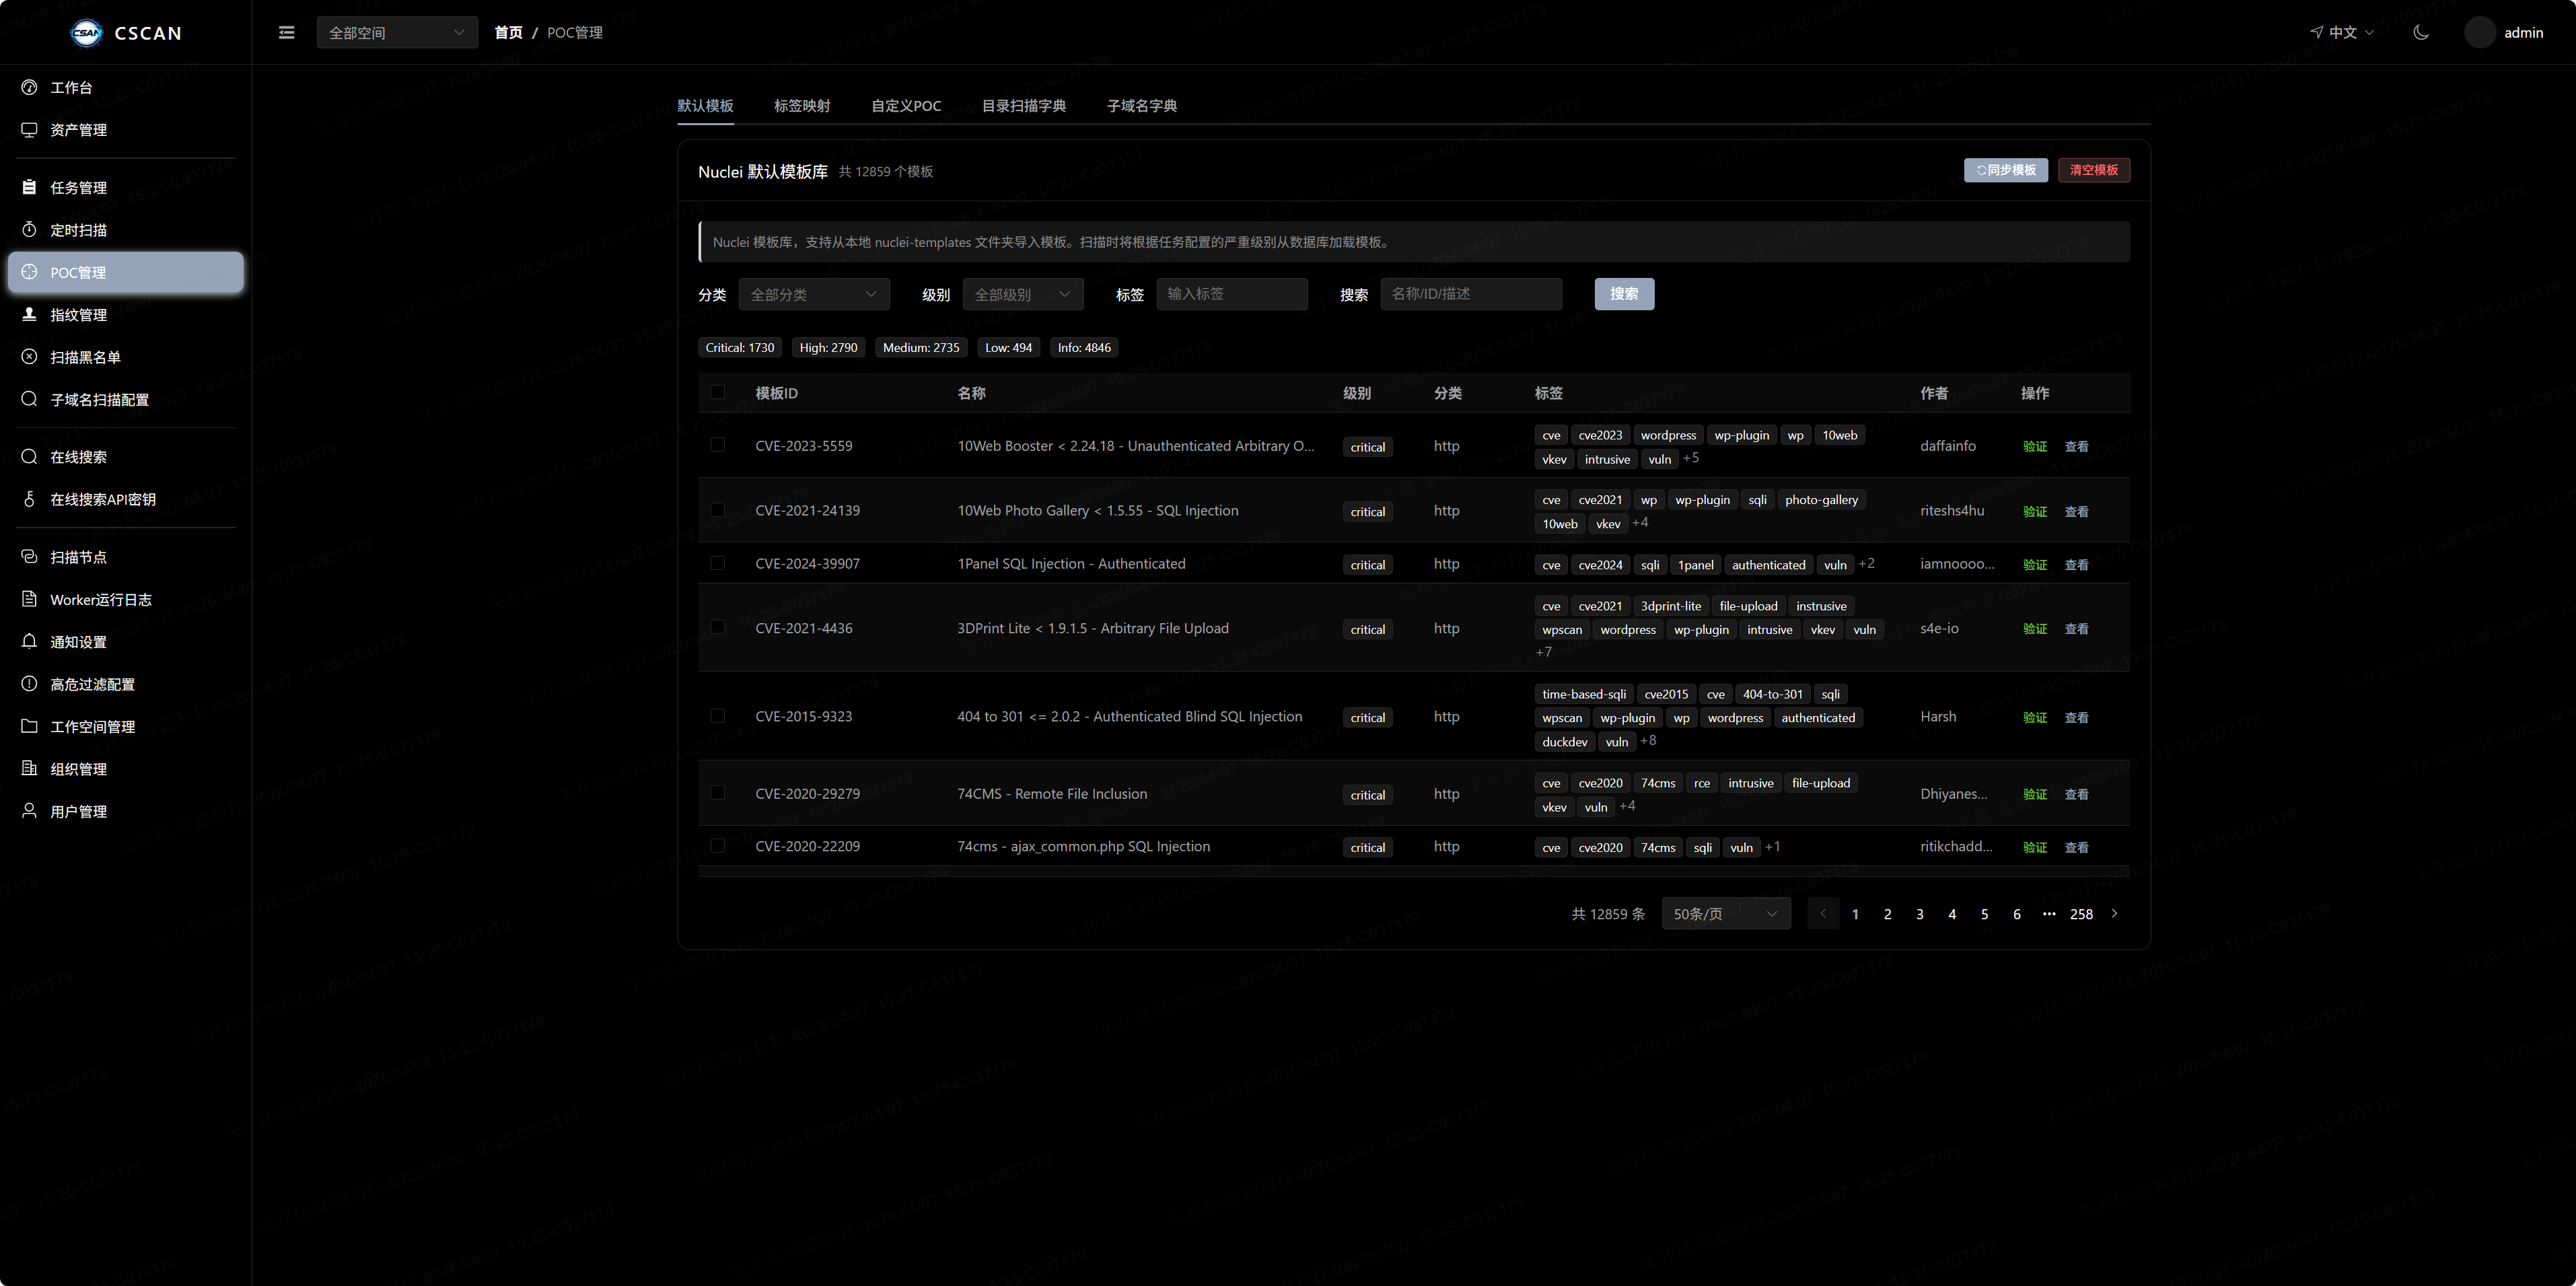Check the CVE-2020-29279 row checkbox
This screenshot has width=2576, height=1286.
717,793
